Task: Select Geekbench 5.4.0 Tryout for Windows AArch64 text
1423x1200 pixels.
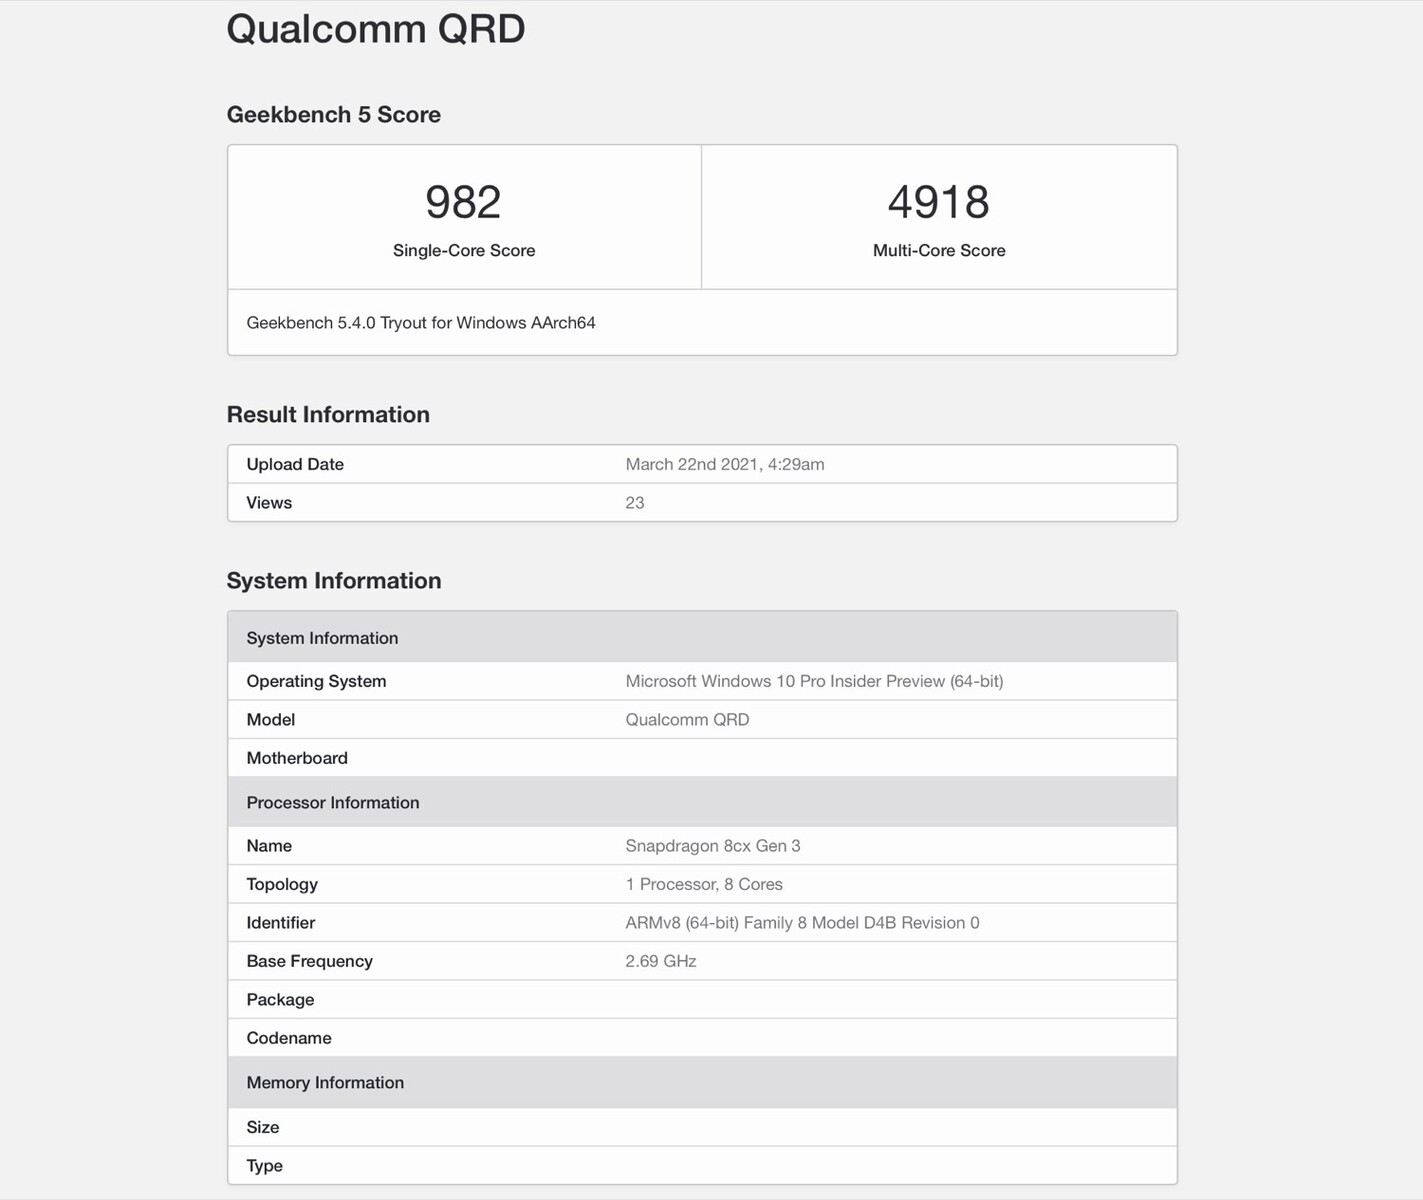Action: tap(421, 323)
